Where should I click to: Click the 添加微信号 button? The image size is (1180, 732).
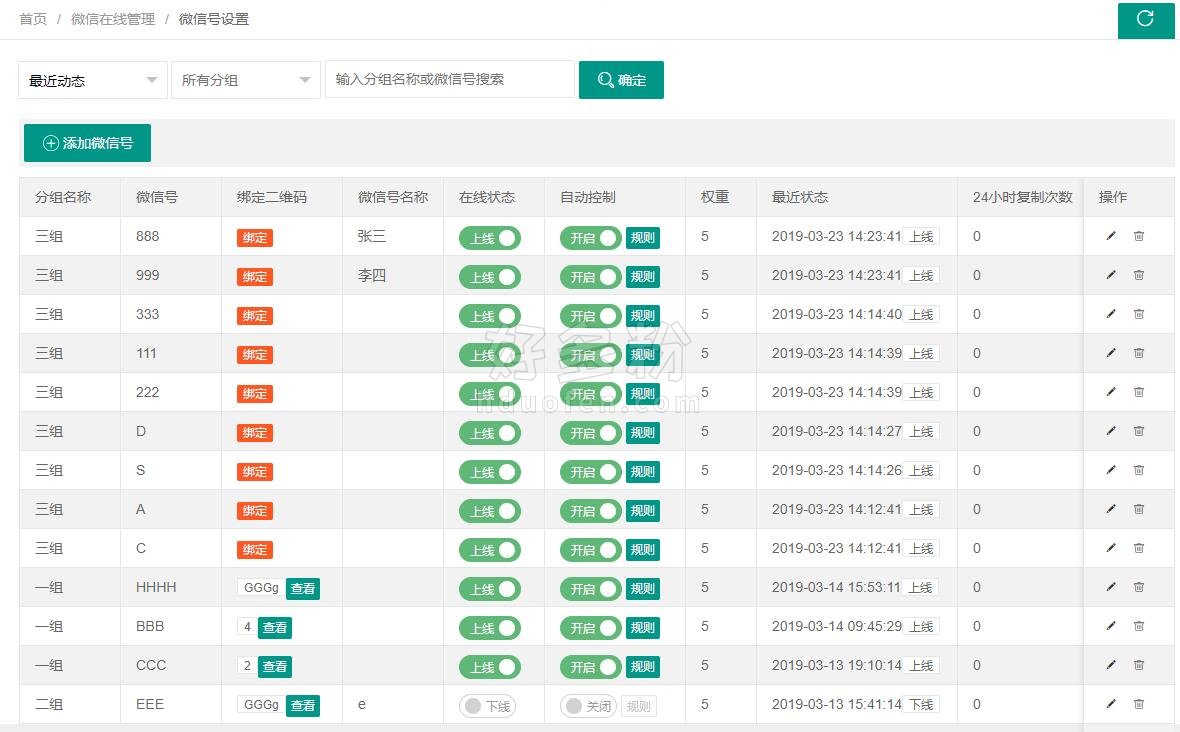point(87,143)
